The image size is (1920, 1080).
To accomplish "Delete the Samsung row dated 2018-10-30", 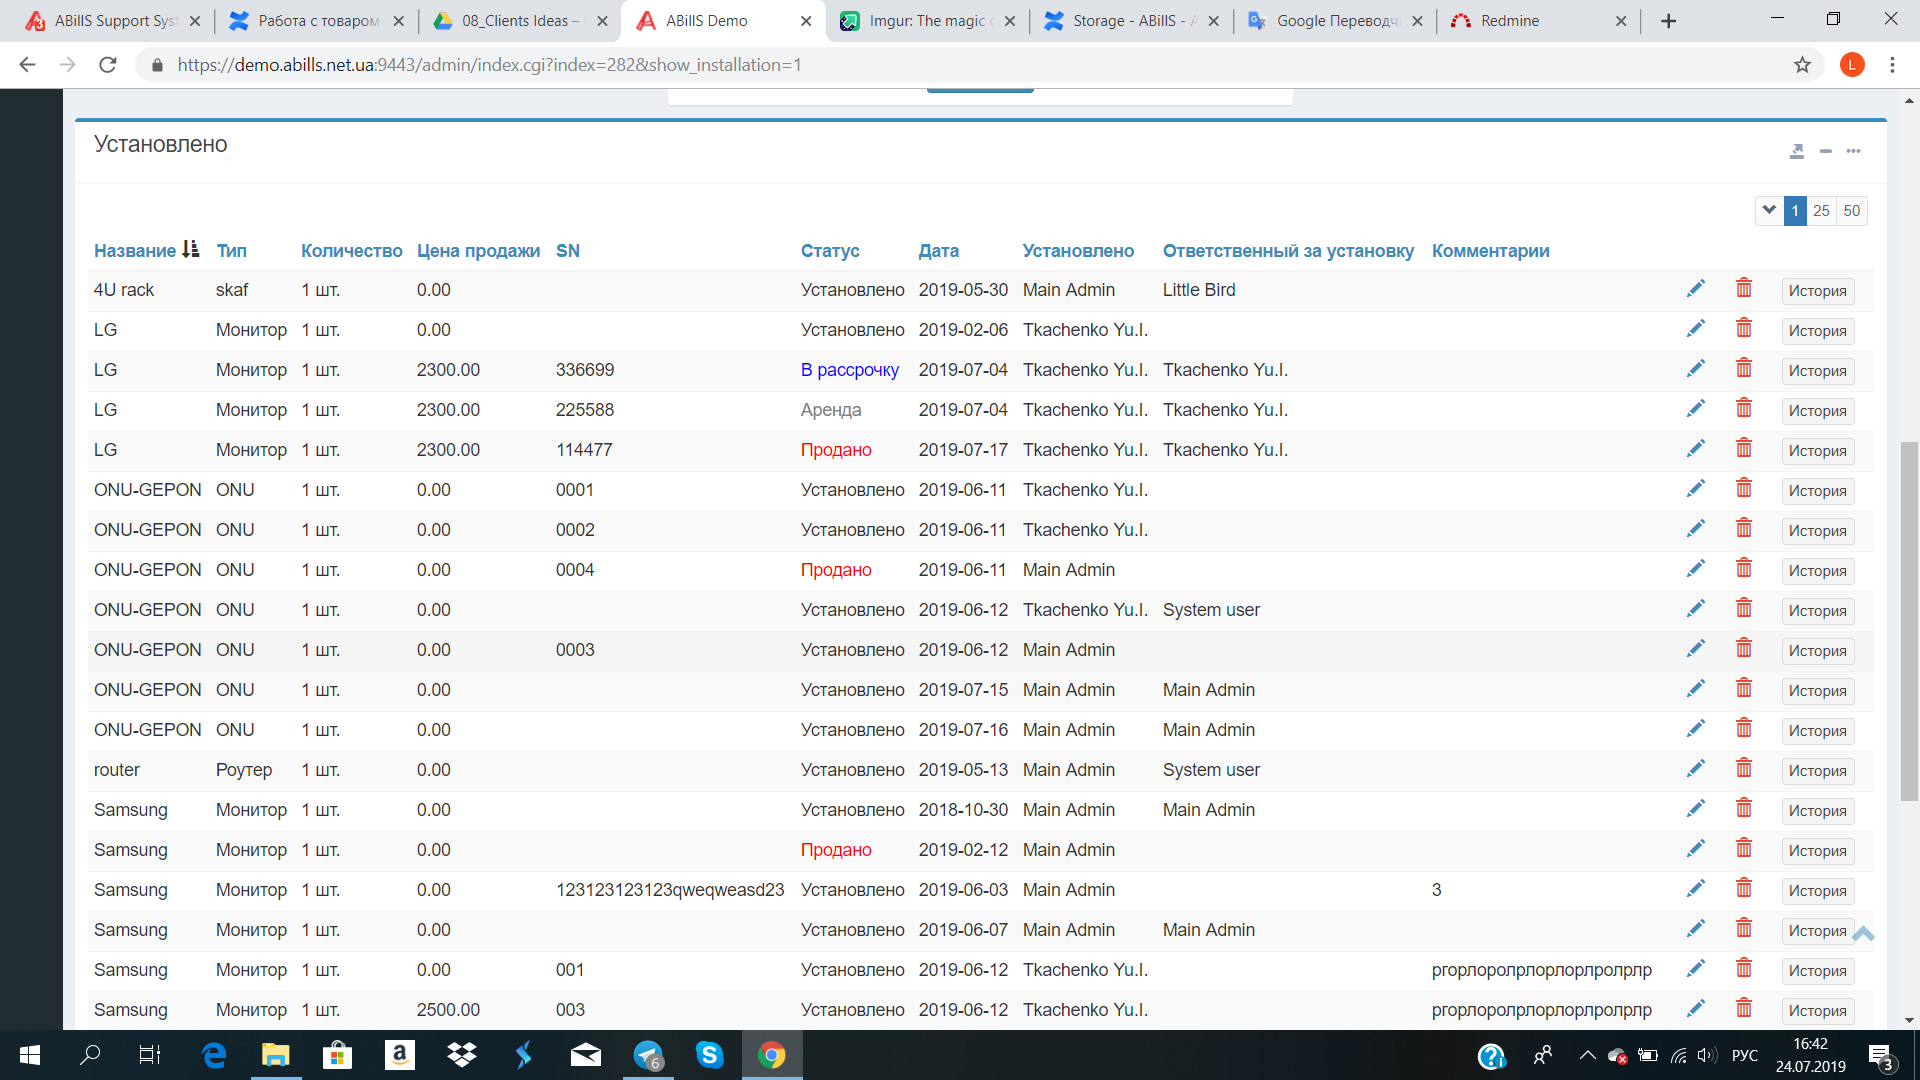I will 1744,808.
